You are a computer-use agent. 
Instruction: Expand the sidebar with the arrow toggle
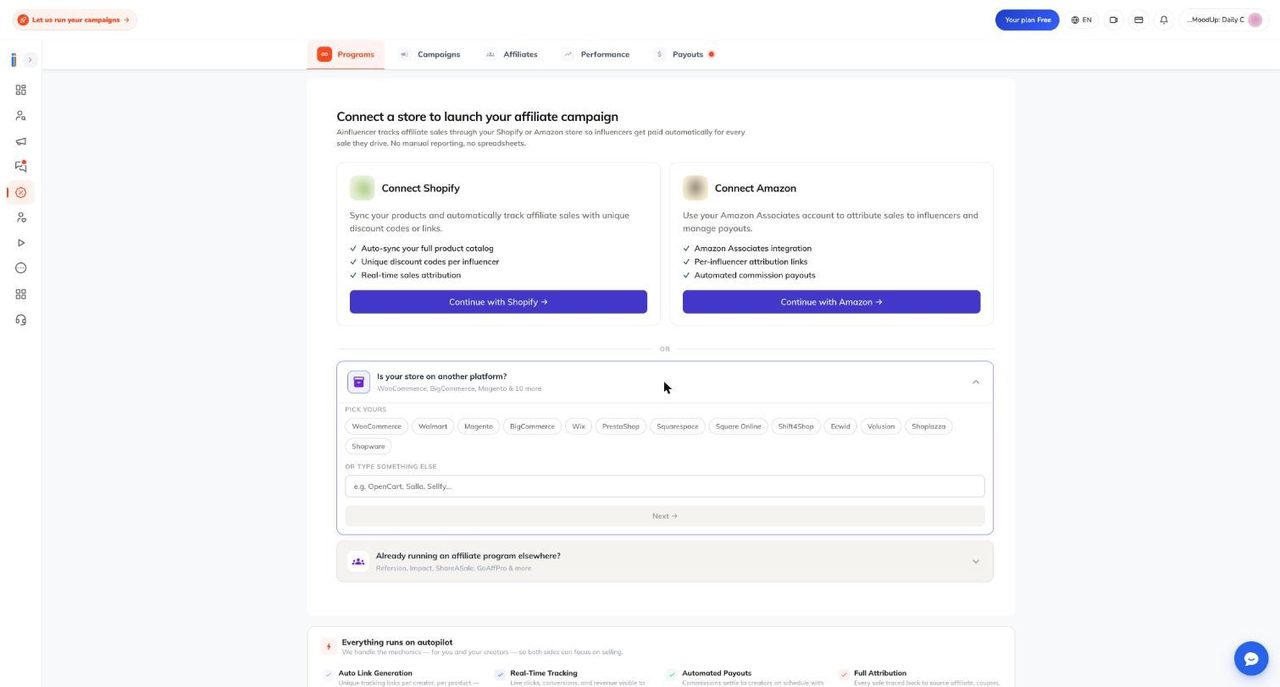(30, 60)
